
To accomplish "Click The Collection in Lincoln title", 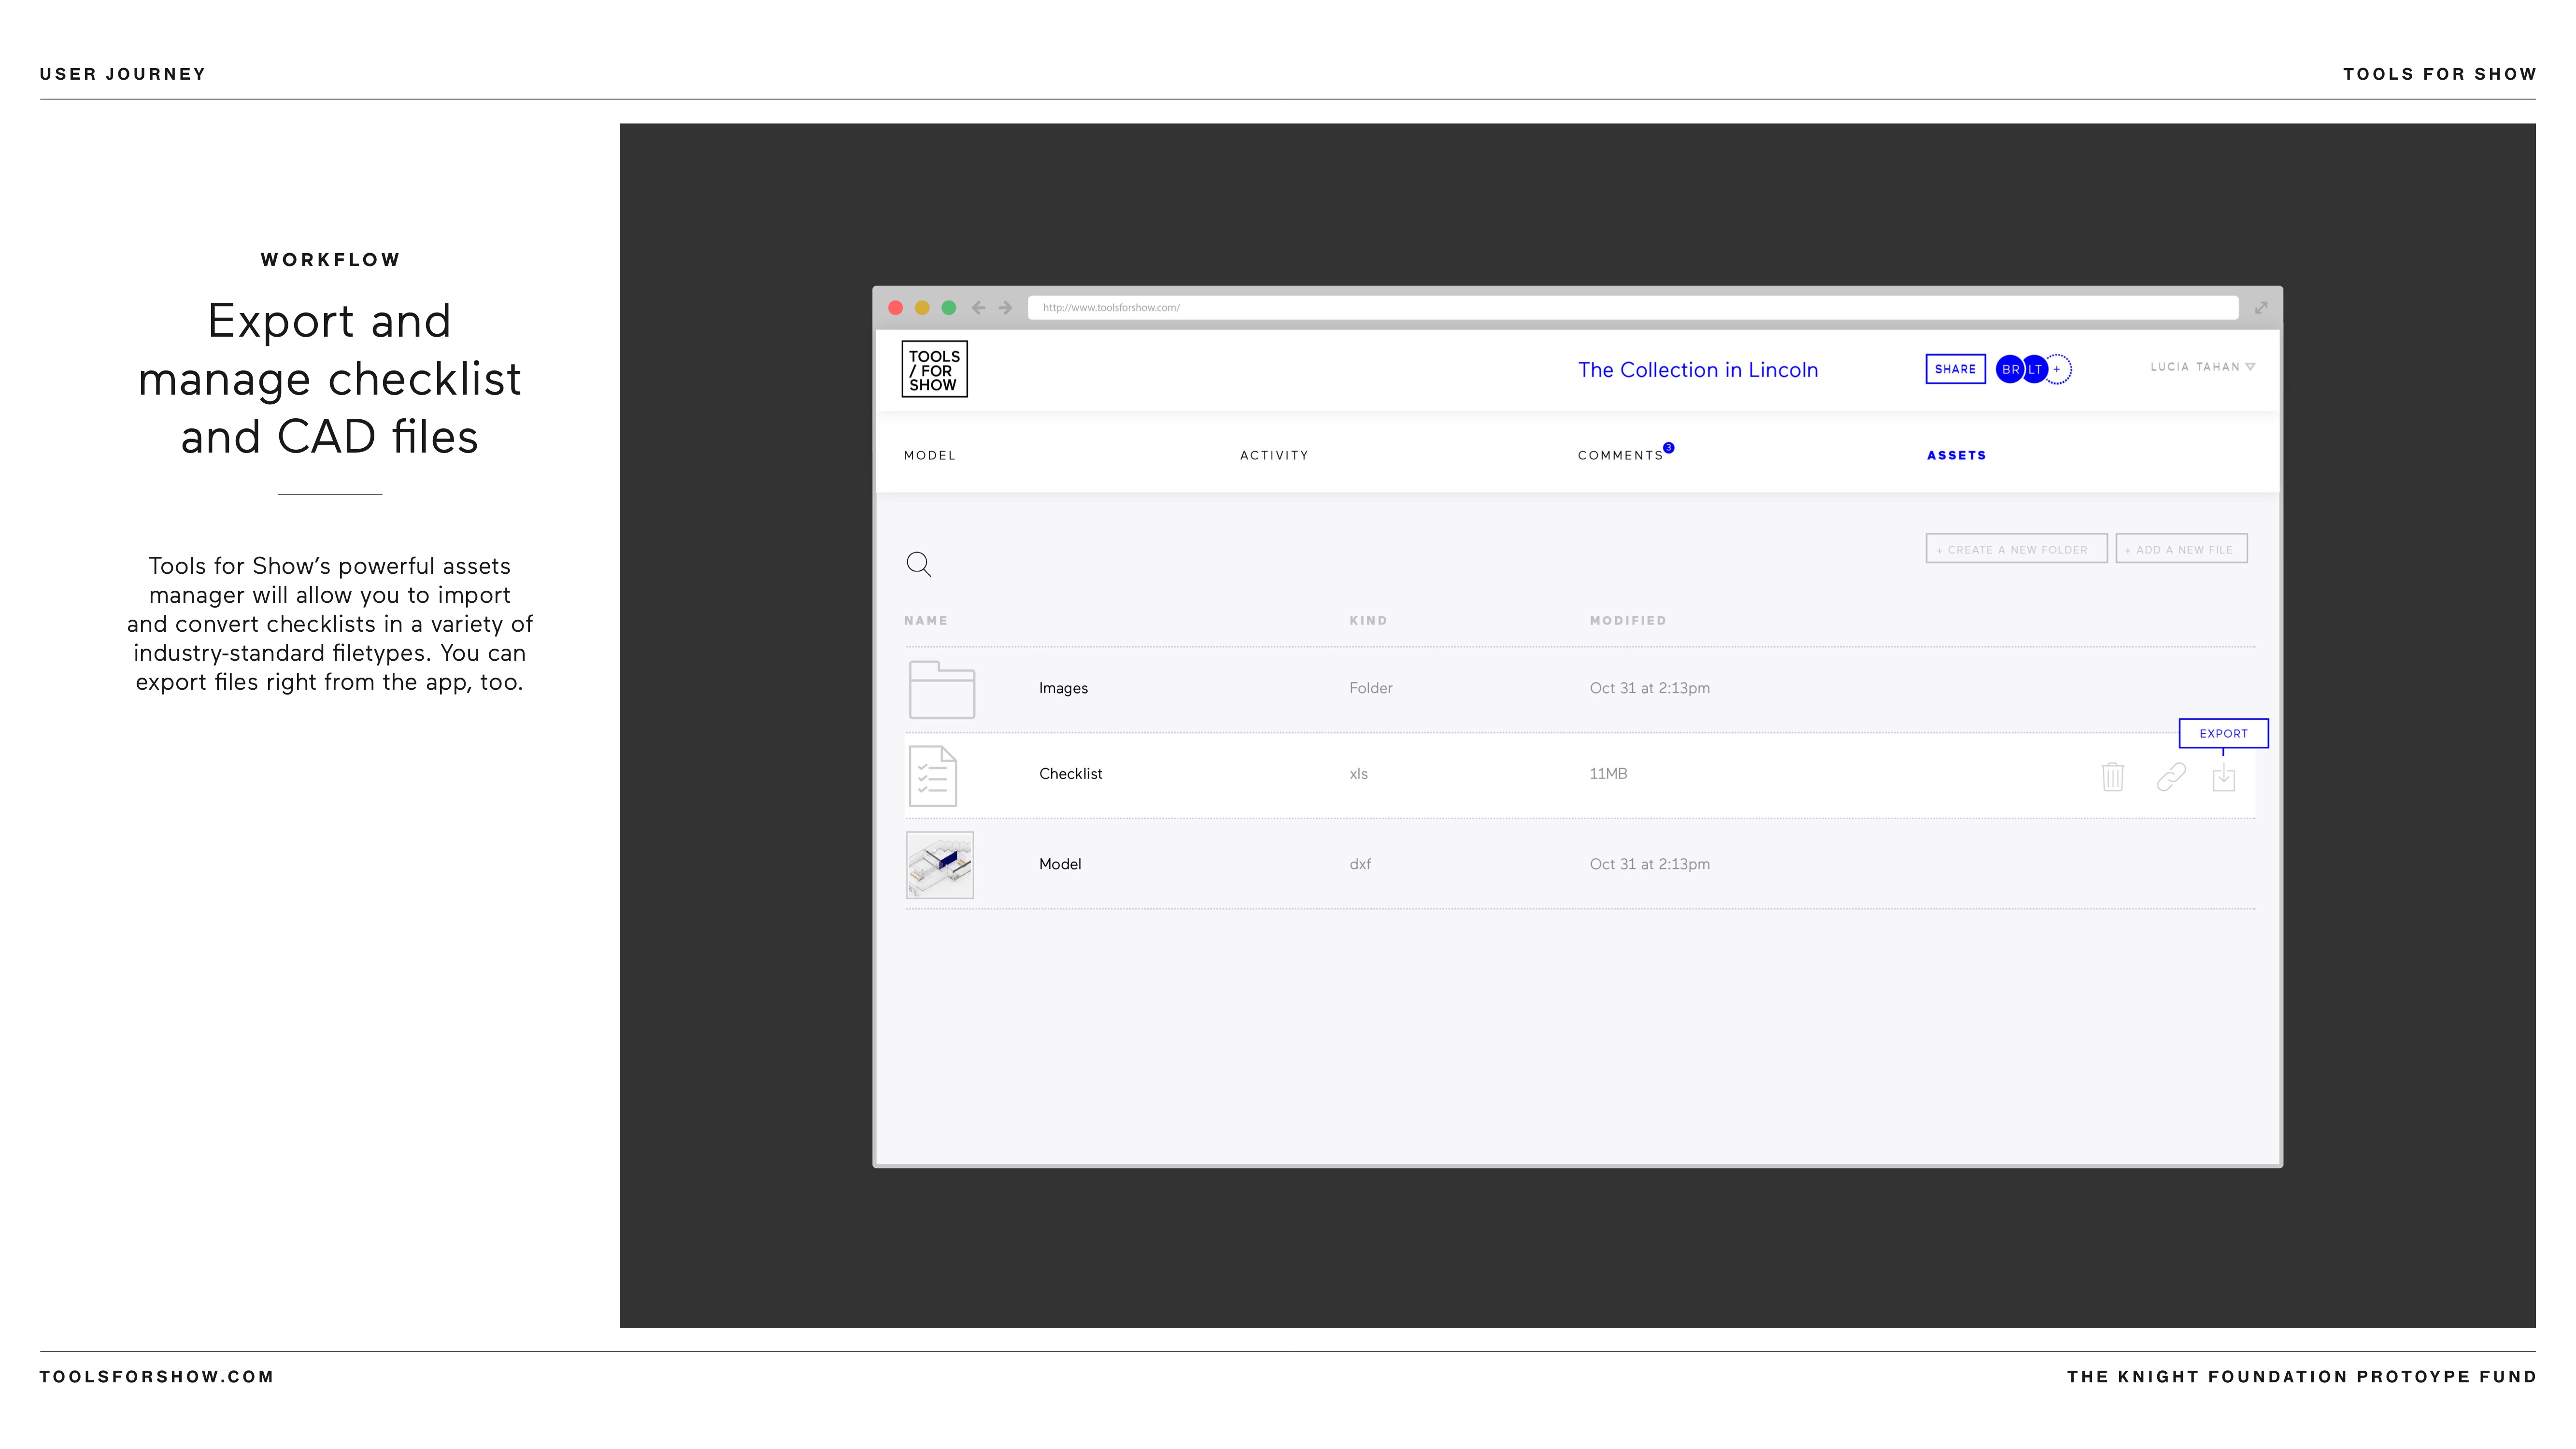I will pos(1698,370).
